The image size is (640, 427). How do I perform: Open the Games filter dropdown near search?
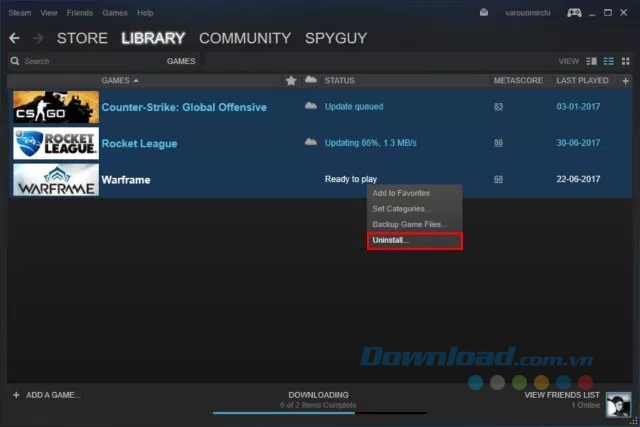point(181,62)
